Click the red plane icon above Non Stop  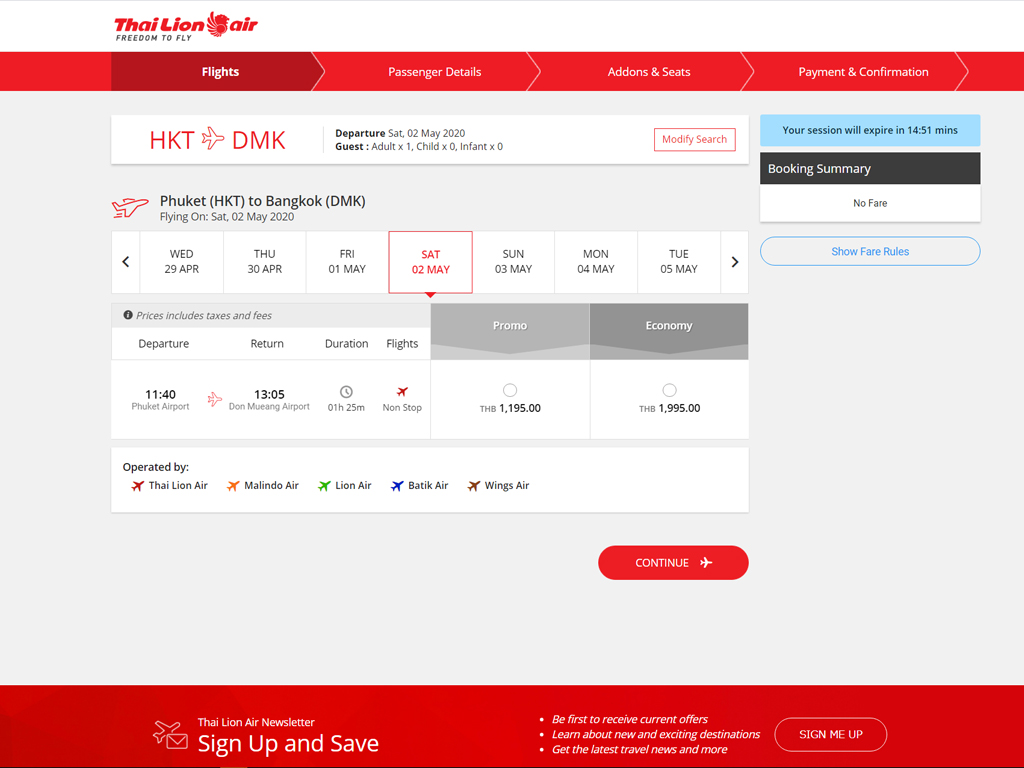[x=402, y=392]
